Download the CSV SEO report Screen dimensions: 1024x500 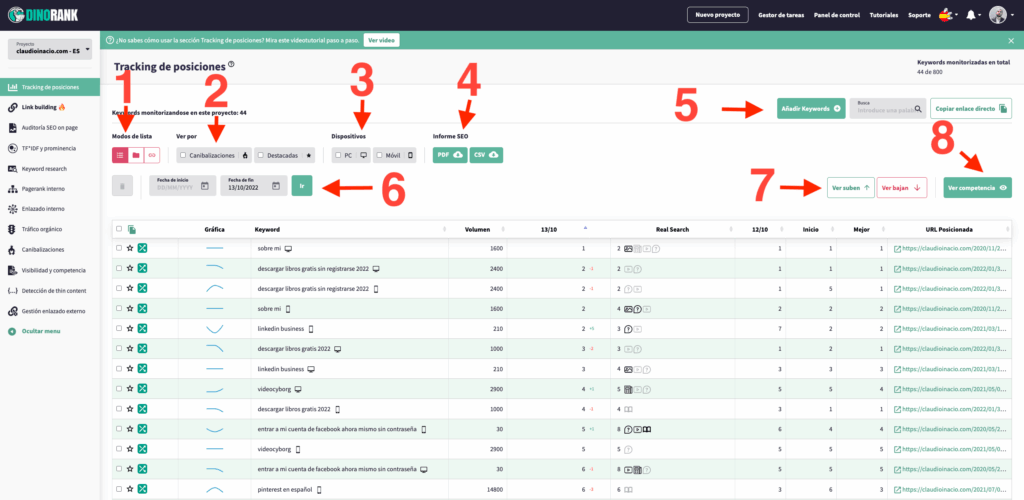click(x=486, y=155)
